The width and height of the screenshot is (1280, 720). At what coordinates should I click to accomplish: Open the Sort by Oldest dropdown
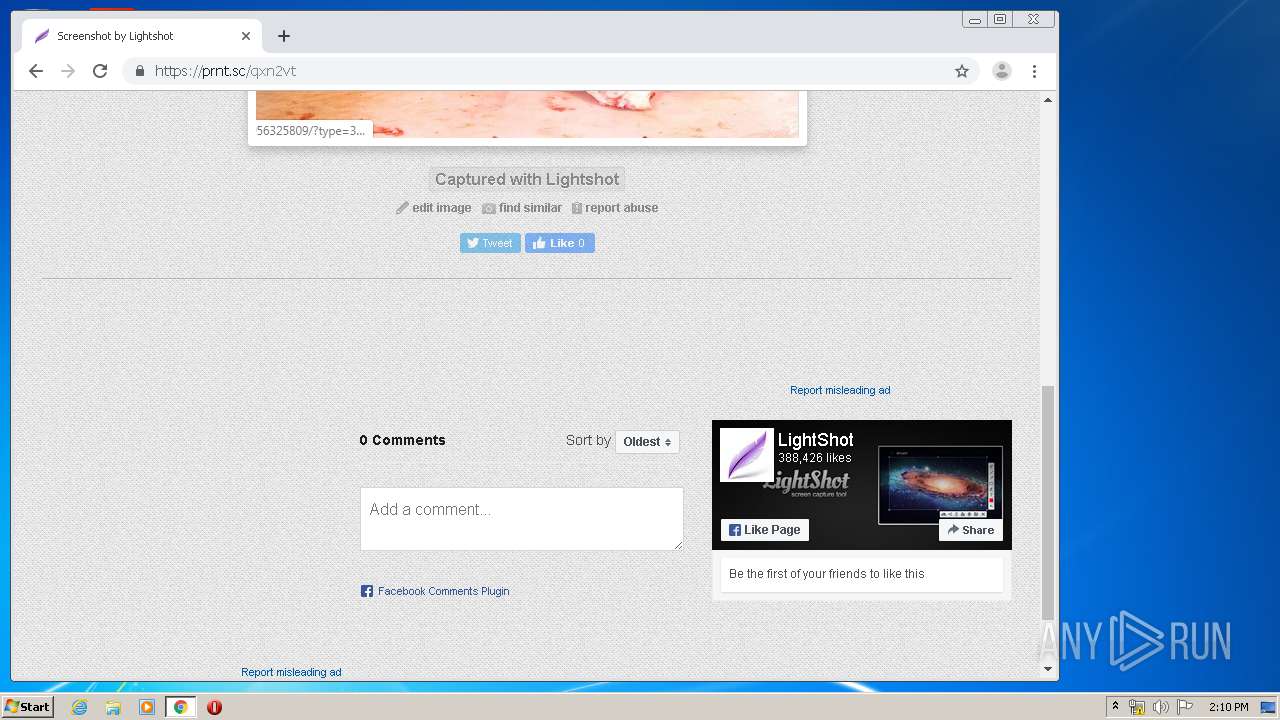coord(647,442)
